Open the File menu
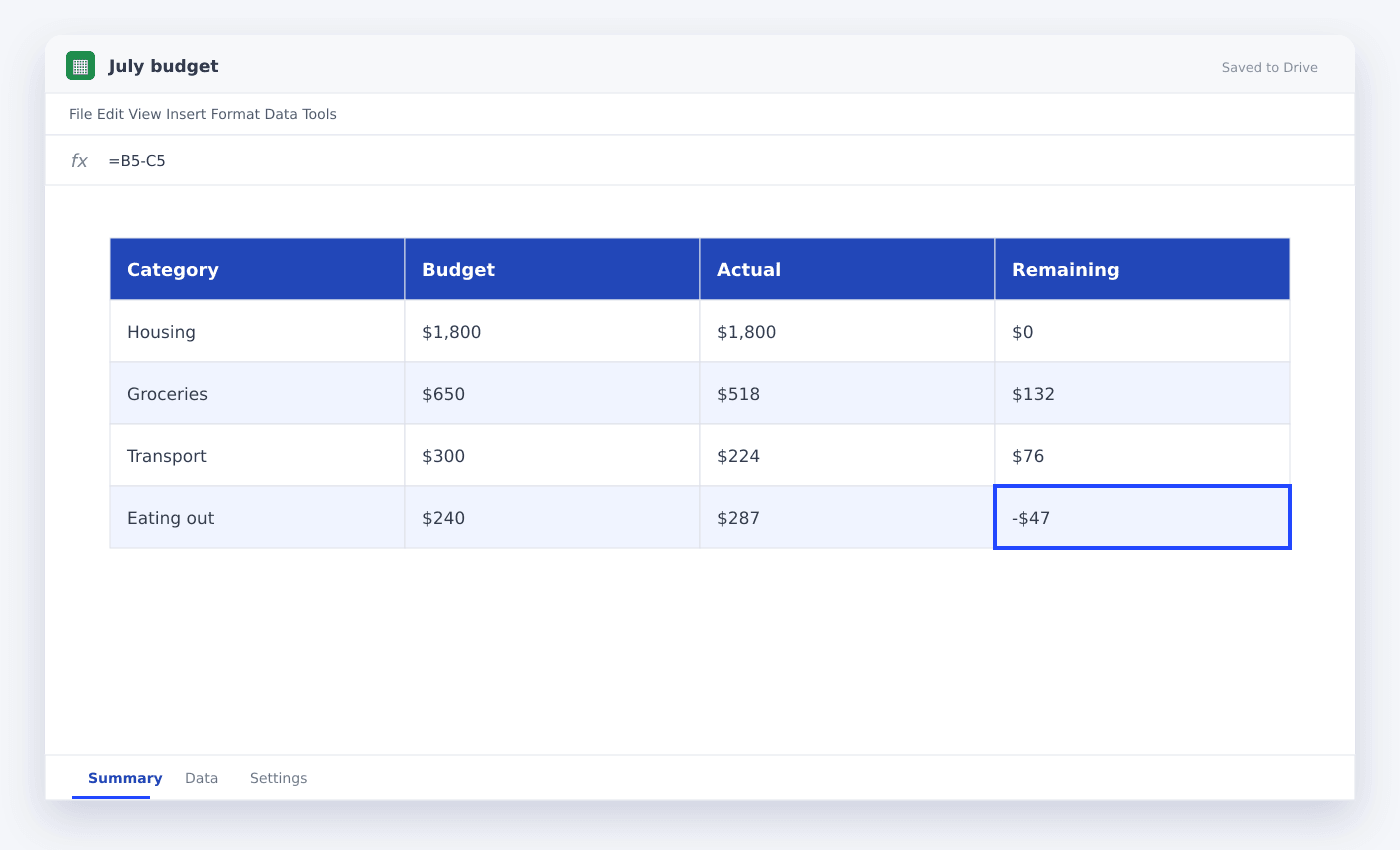 (x=81, y=114)
